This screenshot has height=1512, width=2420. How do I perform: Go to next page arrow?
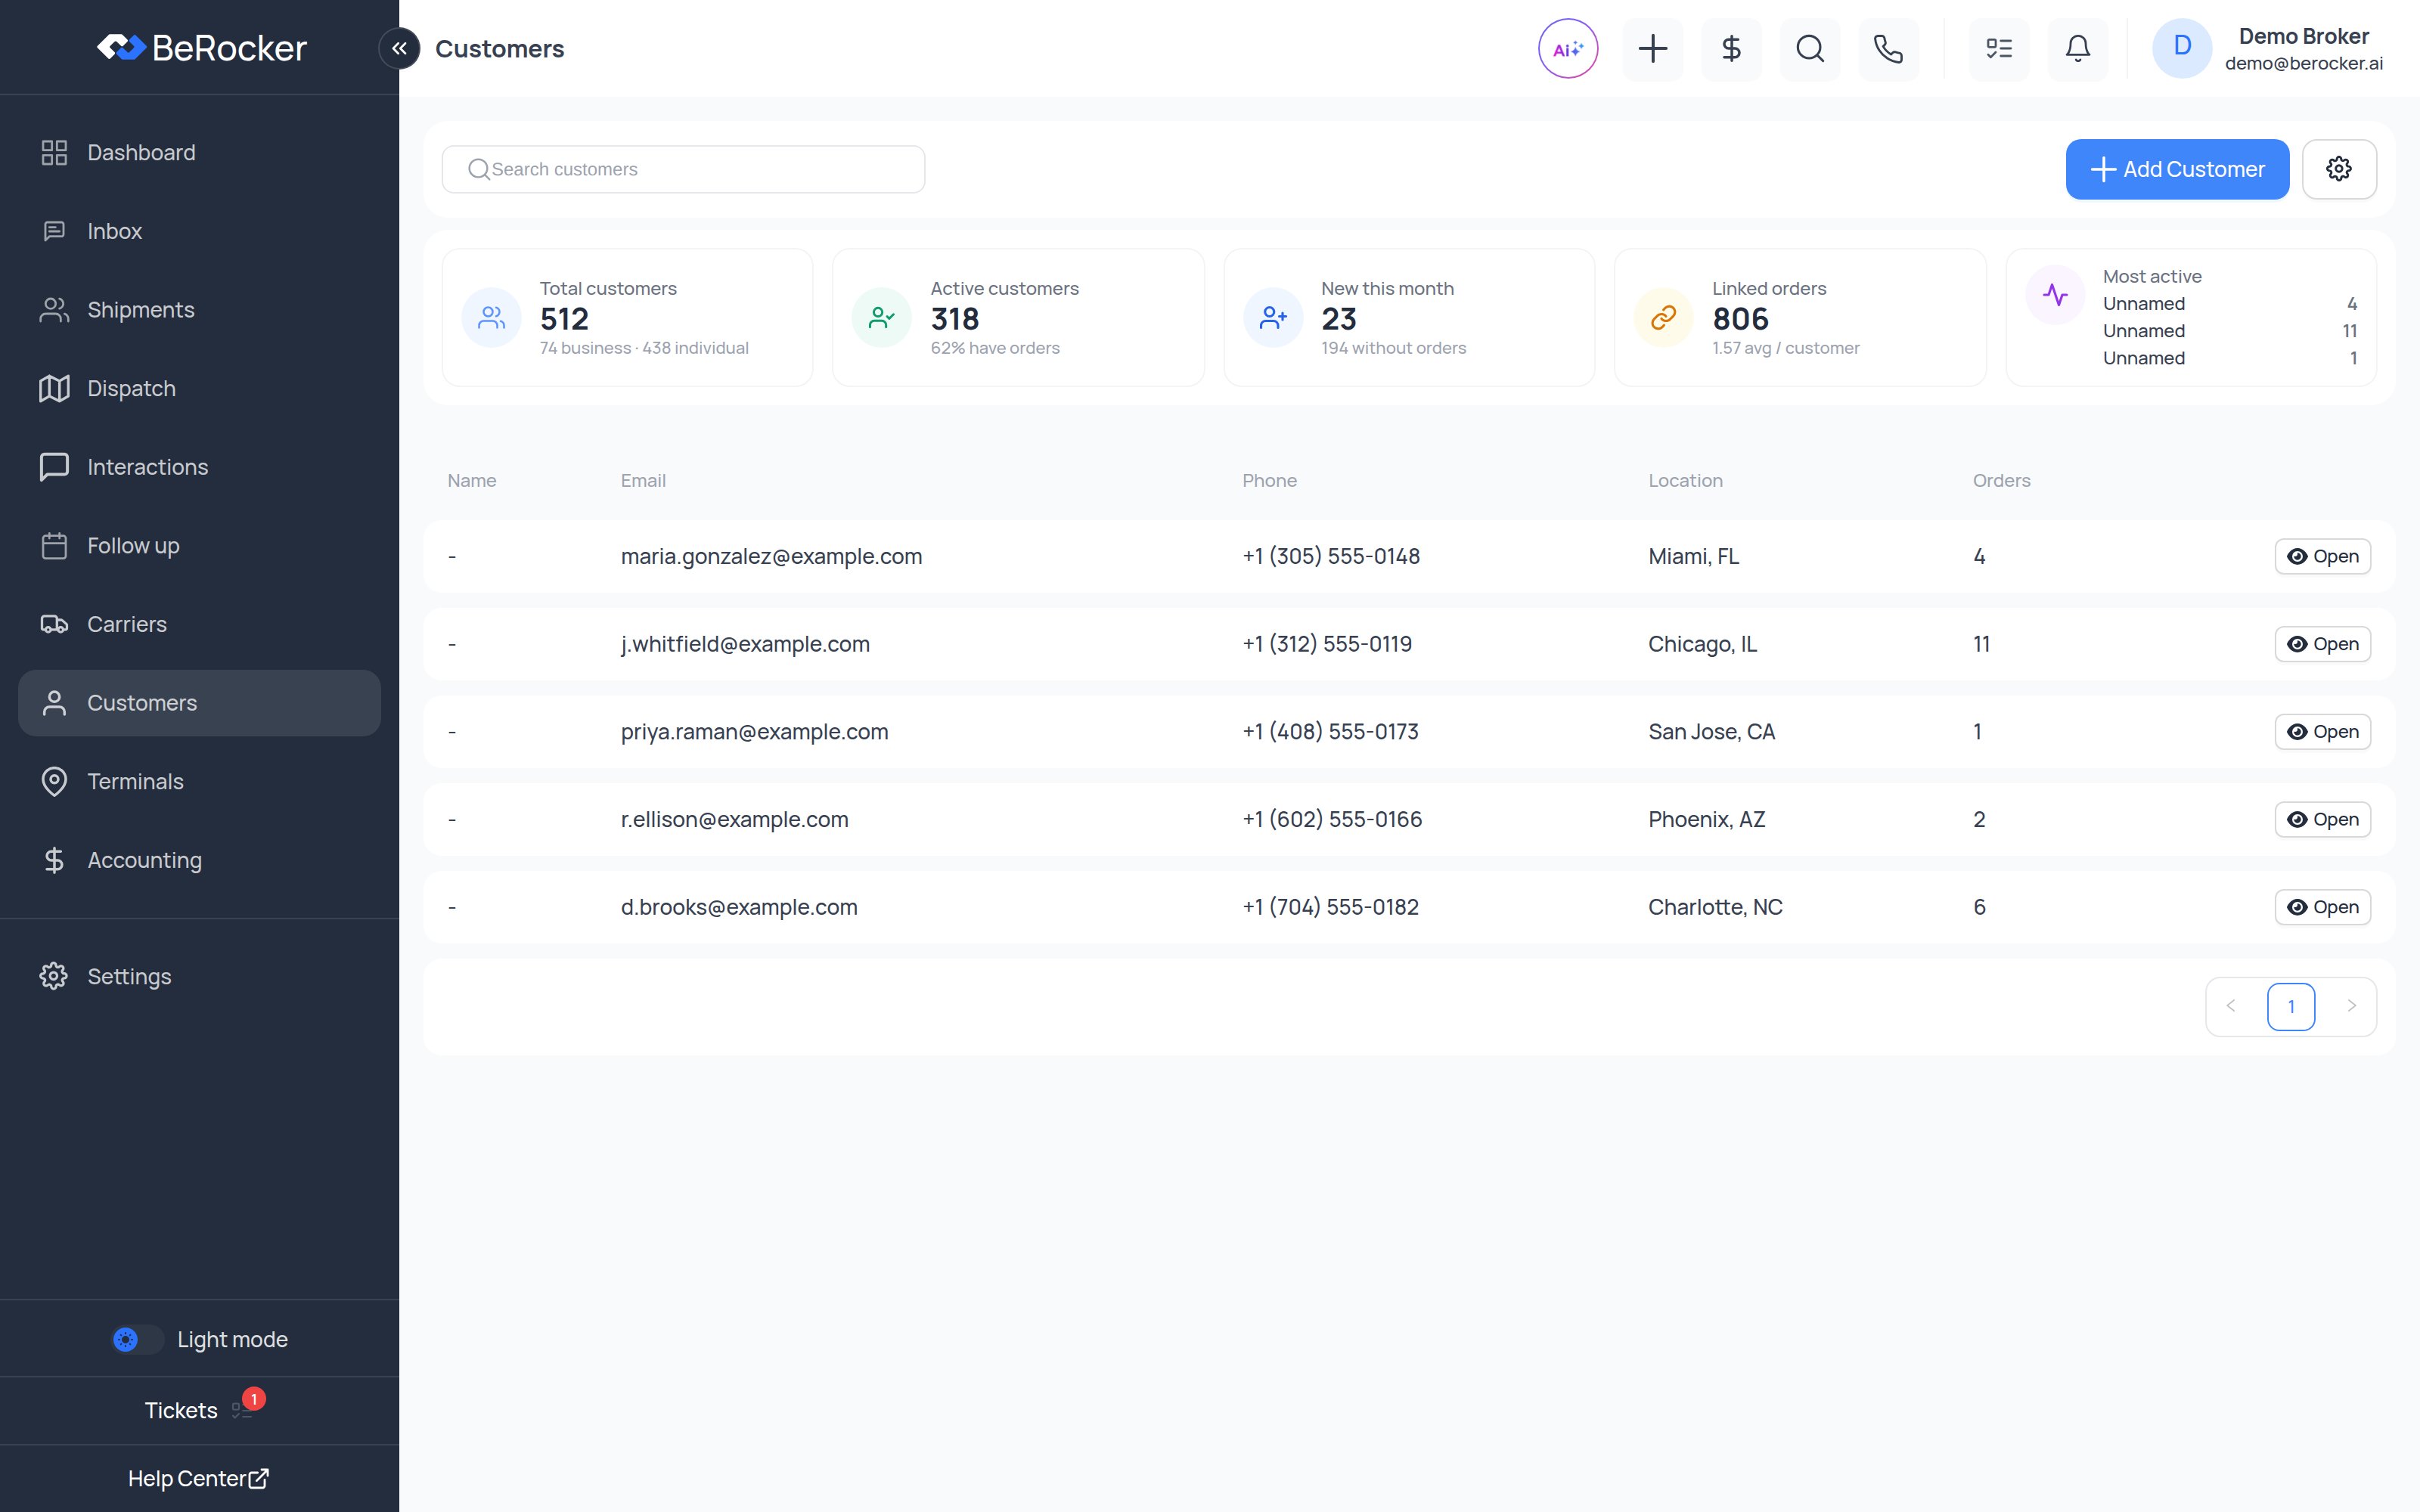[x=2351, y=1006]
